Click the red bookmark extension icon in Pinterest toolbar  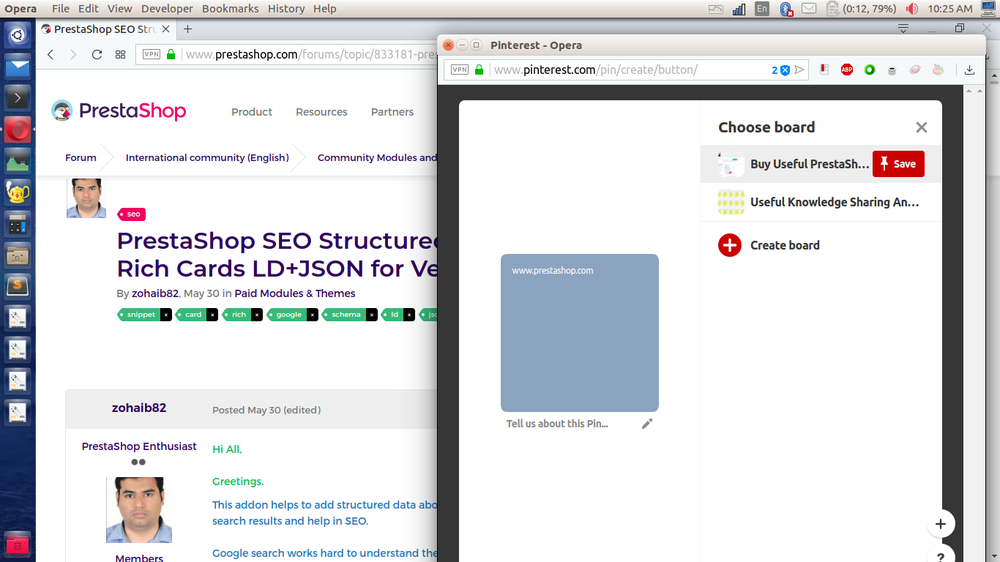pyautogui.click(x=824, y=70)
